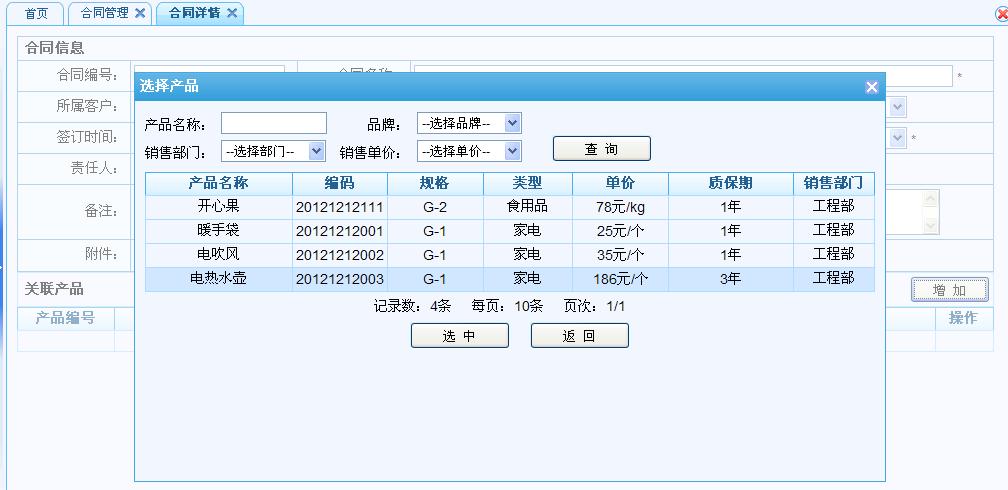Click the 增加 button
This screenshot has height=490, width=1008.
948,290
